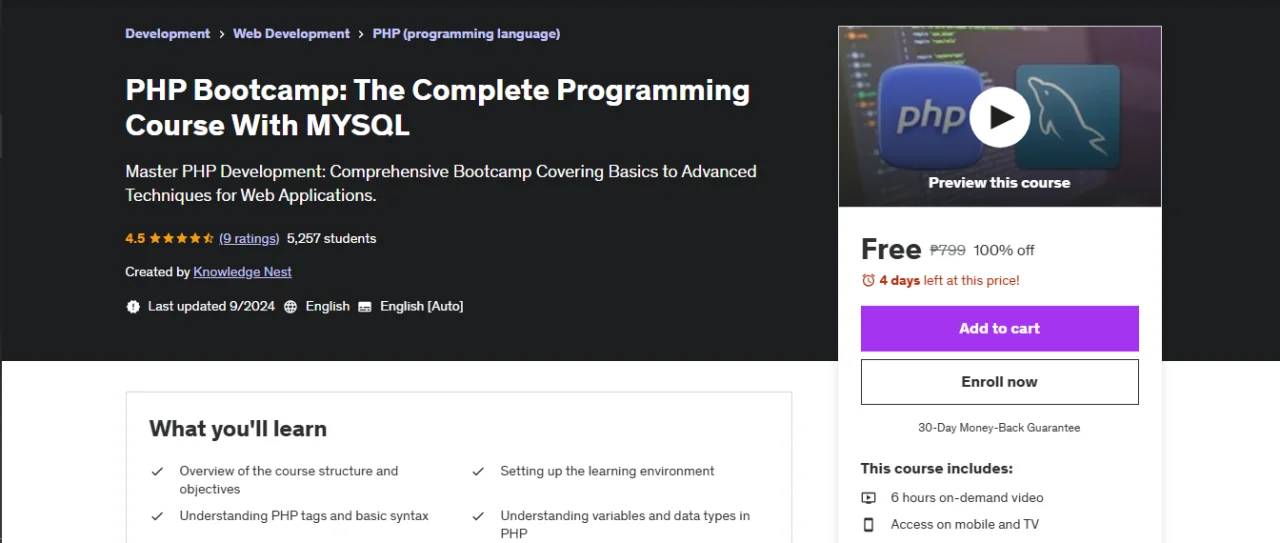Click Access on mobile and TV text
Viewport: 1280px width, 543px height.
pos(965,525)
